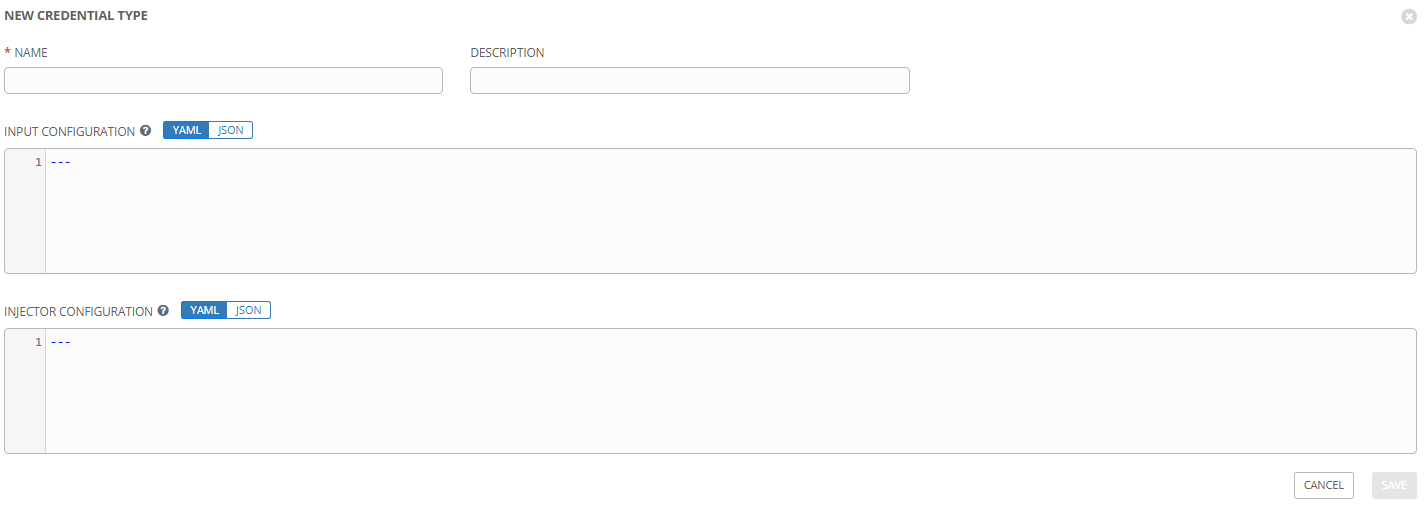Focus the Name text field
Image resolution: width=1424 pixels, height=509 pixels.
[x=224, y=81]
